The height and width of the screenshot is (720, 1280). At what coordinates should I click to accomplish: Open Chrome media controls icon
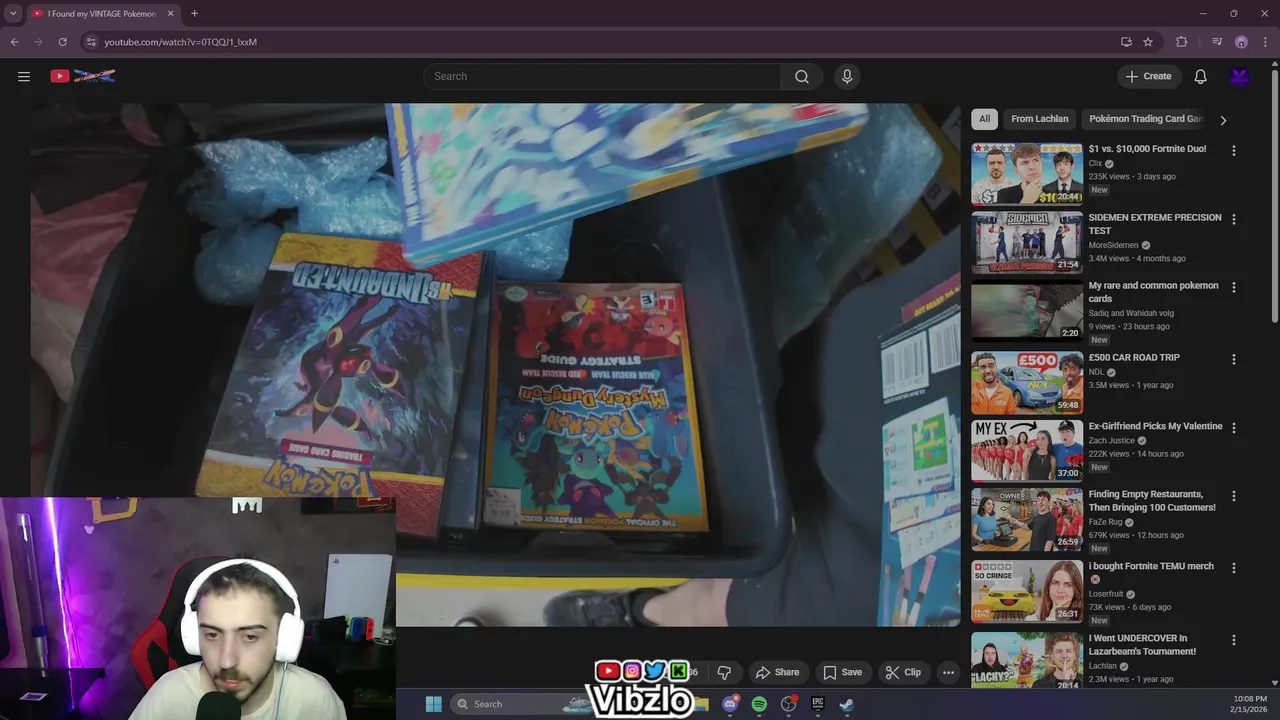tap(1217, 42)
